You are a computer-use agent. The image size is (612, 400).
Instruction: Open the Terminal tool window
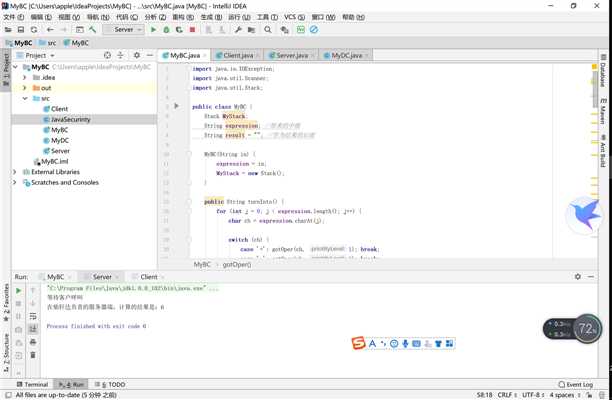coord(32,384)
